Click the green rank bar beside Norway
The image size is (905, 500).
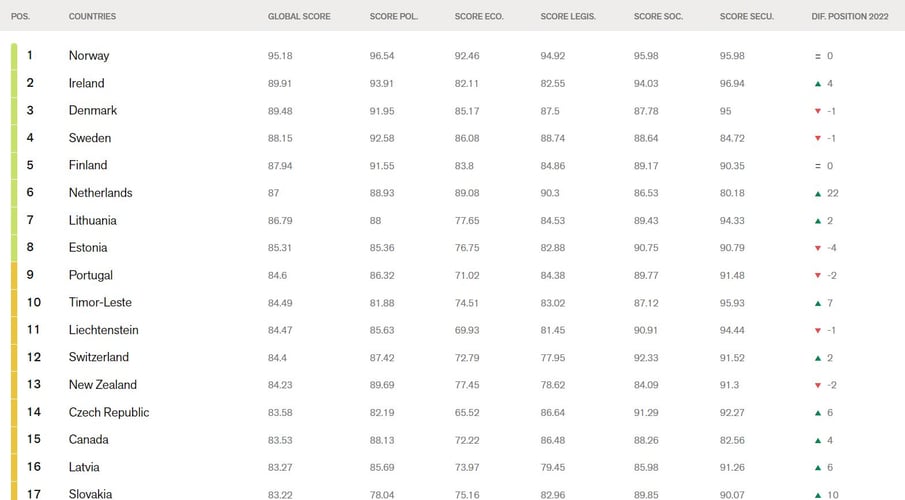click(14, 56)
